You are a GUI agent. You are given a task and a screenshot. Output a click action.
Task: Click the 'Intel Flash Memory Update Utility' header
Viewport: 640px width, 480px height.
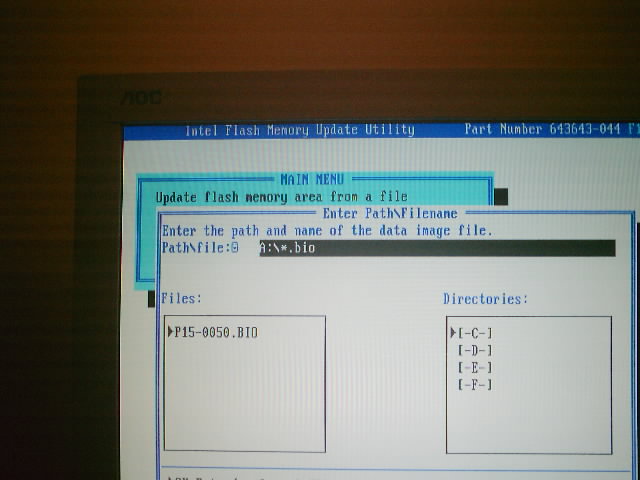300,130
